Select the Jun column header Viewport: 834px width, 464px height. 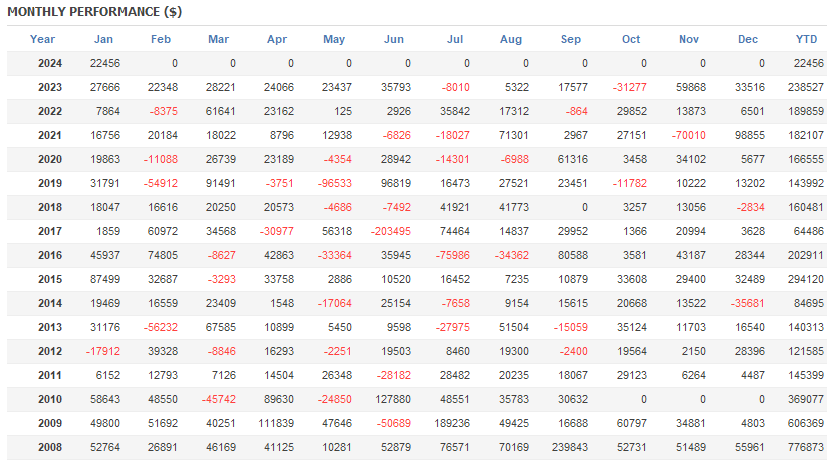pyautogui.click(x=394, y=39)
